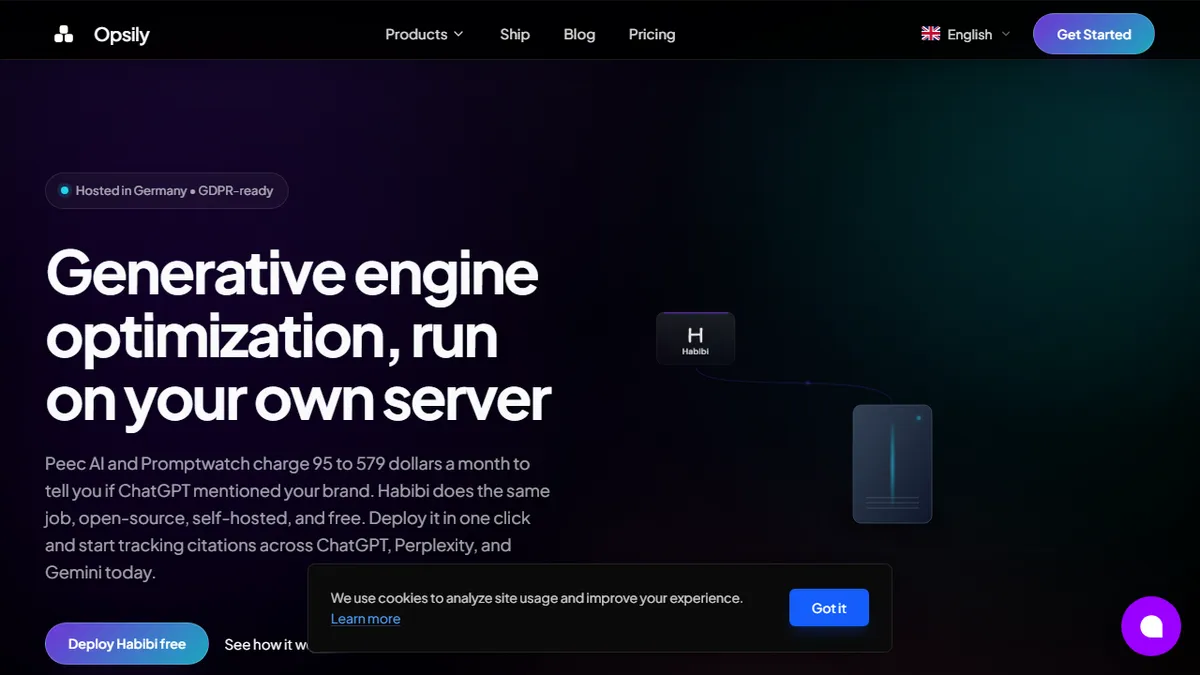The image size is (1200, 675).
Task: Open the chat widget bubble
Action: pos(1151,626)
